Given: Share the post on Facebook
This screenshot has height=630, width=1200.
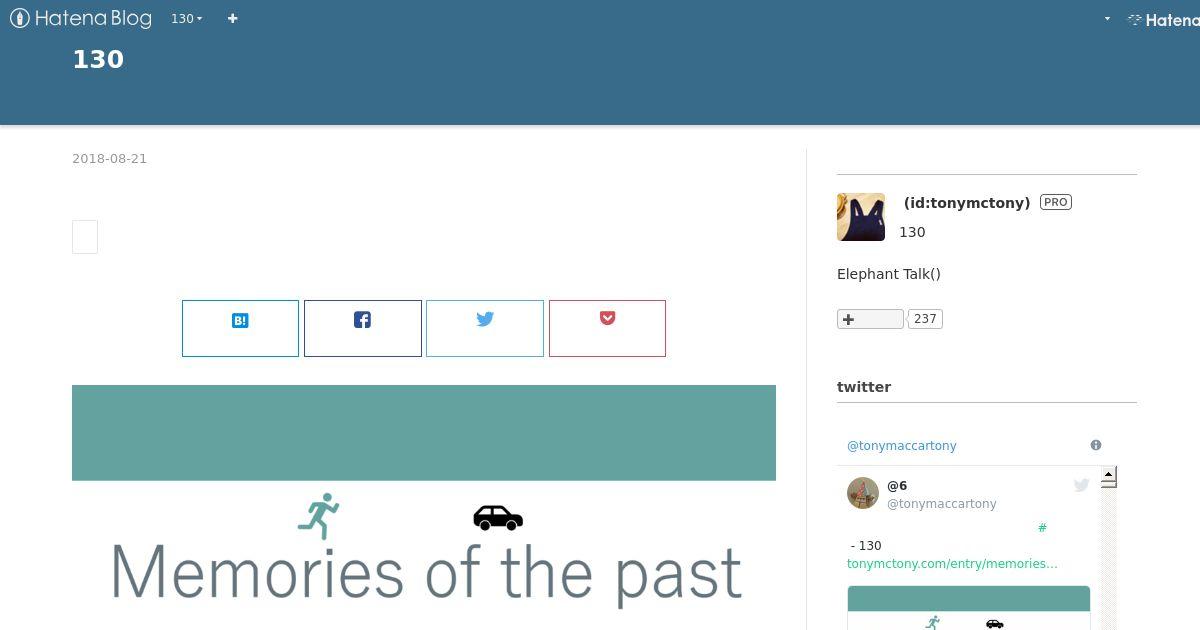Looking at the screenshot, I should 362,328.
